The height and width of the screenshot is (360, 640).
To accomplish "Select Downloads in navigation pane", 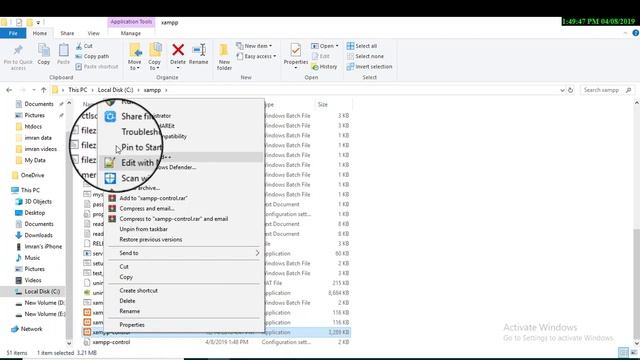I will (x=38, y=235).
